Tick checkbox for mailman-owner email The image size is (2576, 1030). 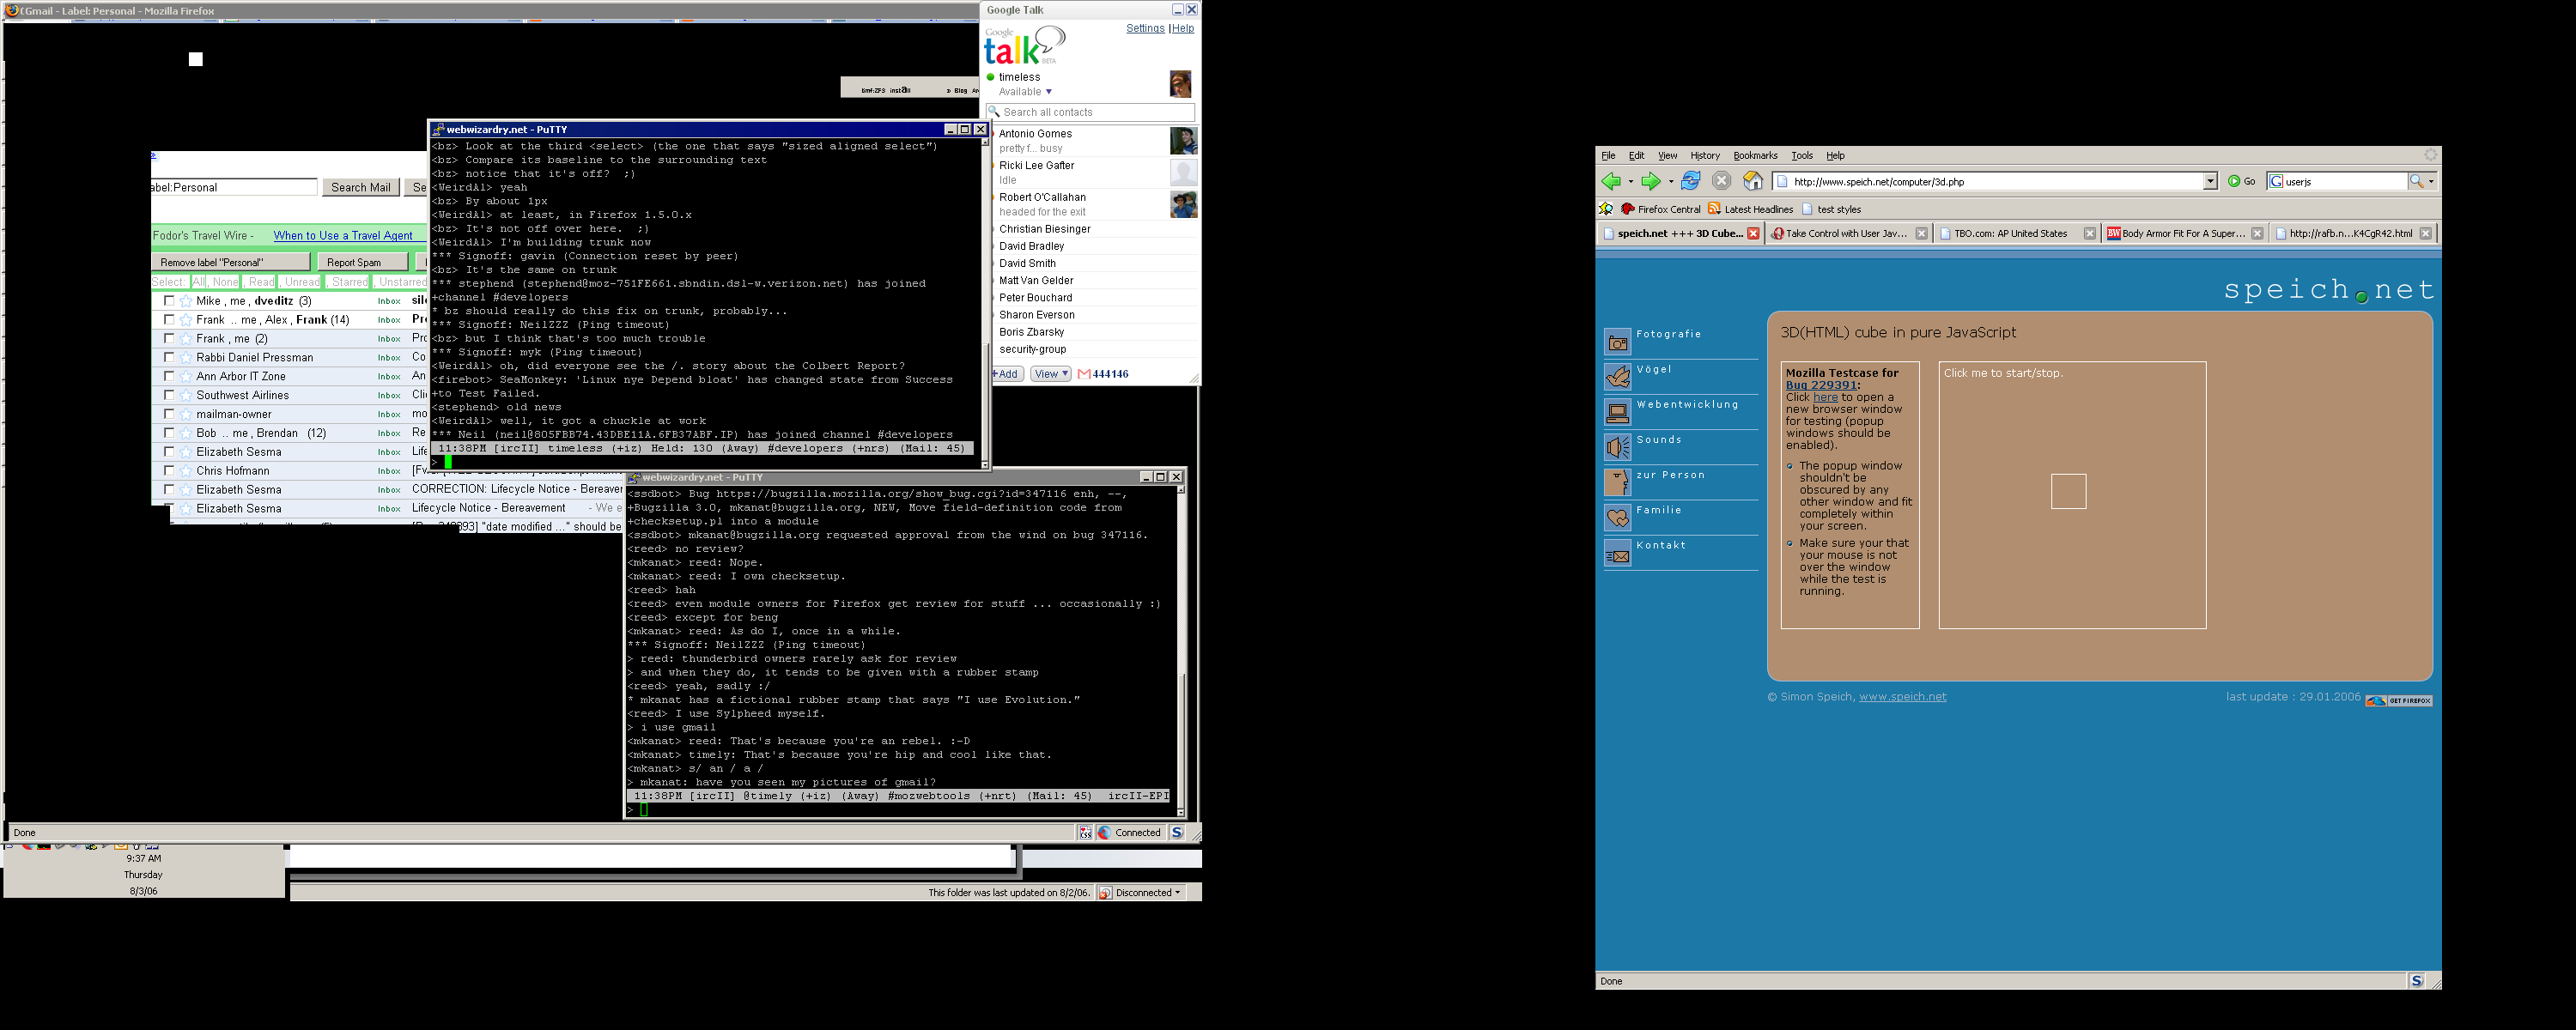point(169,414)
